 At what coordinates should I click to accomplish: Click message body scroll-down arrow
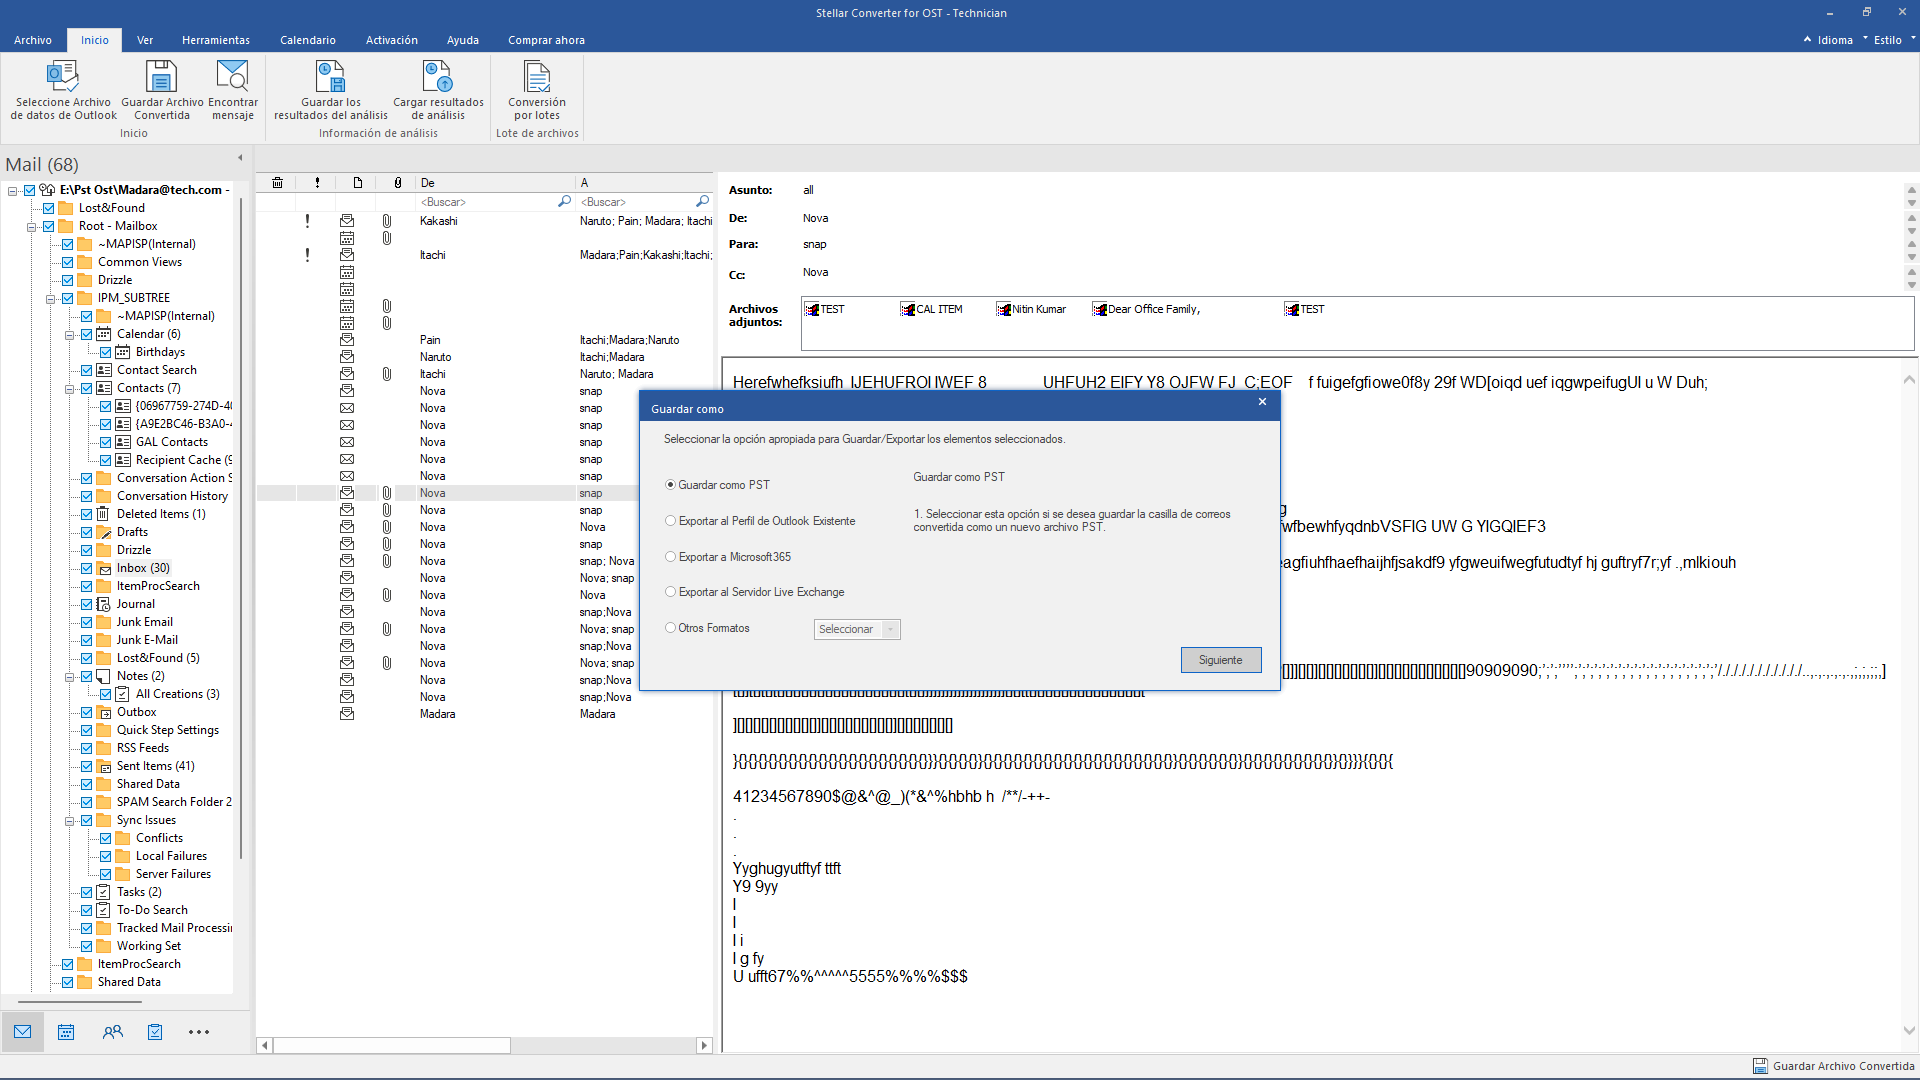(x=1909, y=1031)
